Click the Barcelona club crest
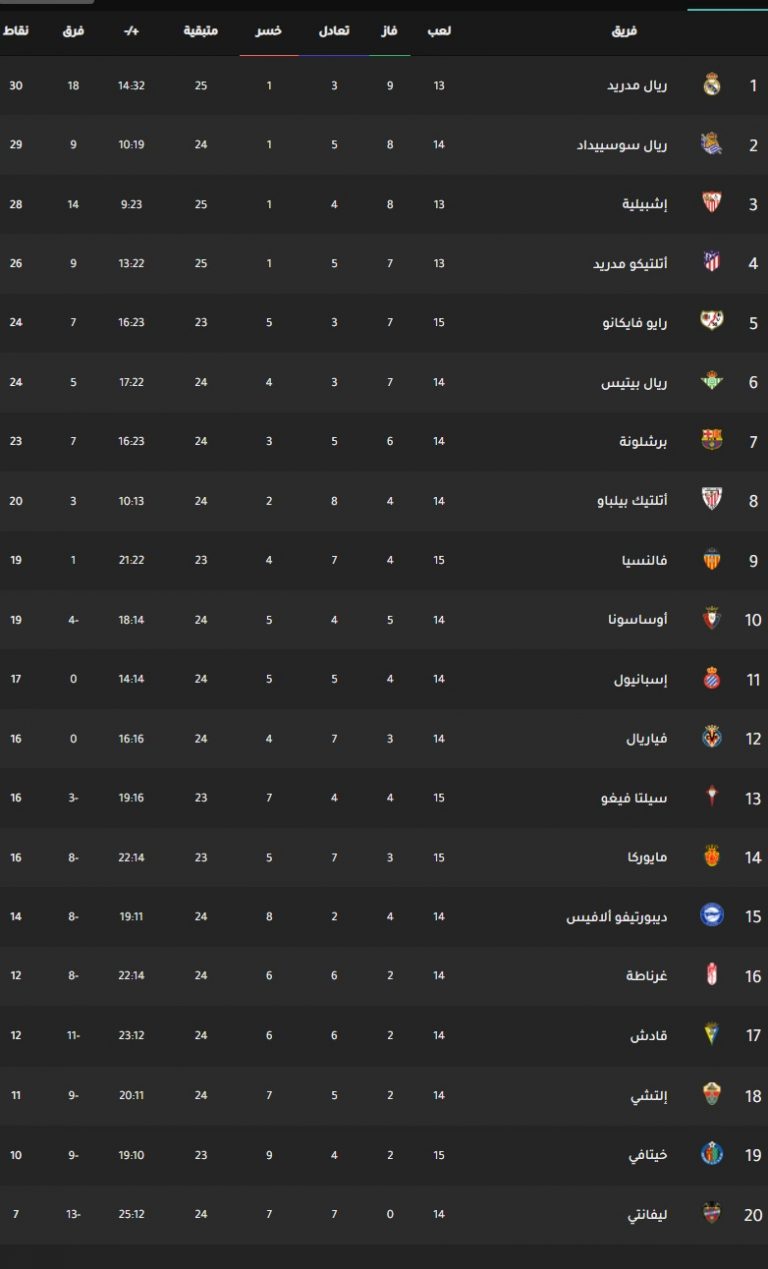This screenshot has height=1269, width=768. pos(711,441)
